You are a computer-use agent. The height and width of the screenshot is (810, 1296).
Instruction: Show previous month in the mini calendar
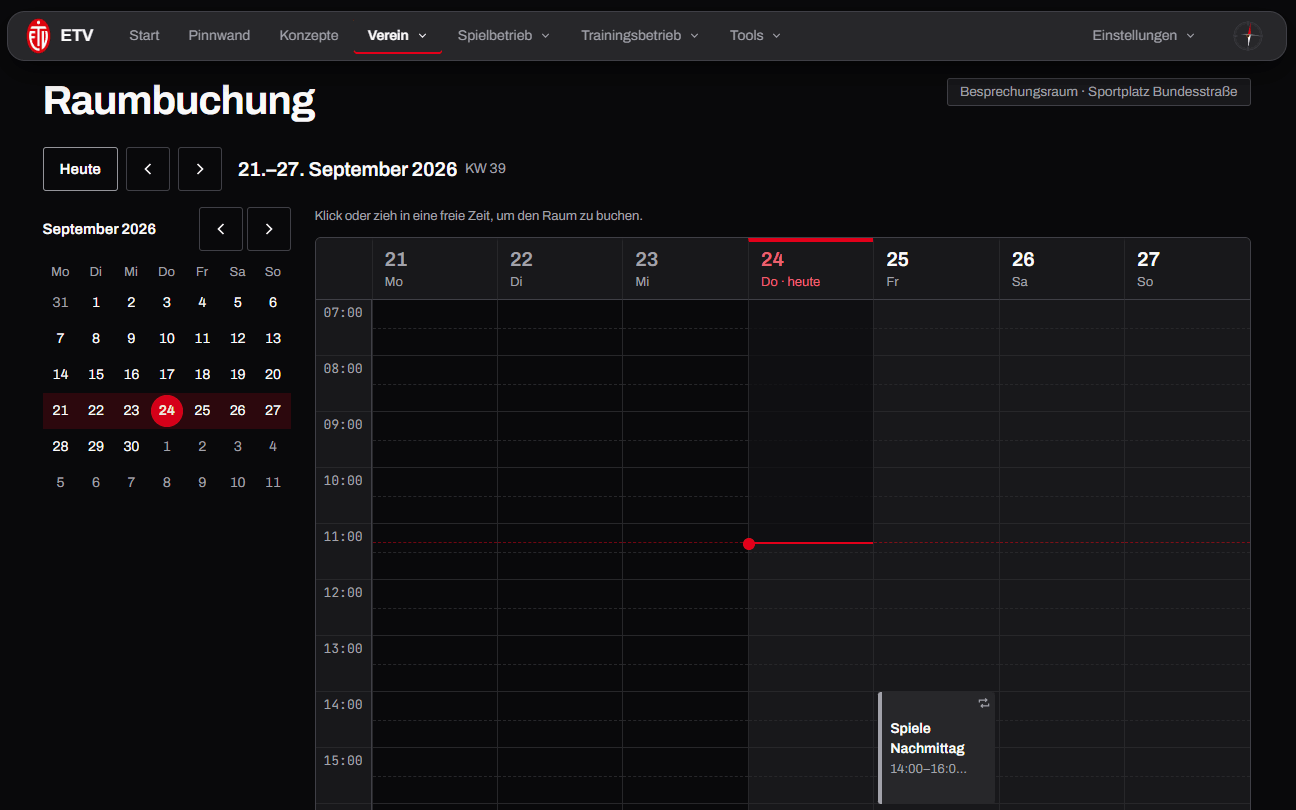(221, 229)
